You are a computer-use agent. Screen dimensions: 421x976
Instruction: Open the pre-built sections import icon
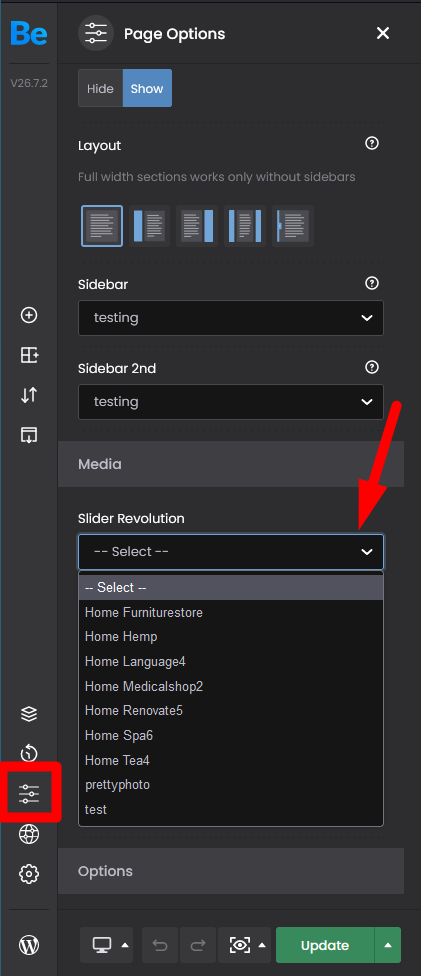pos(29,435)
